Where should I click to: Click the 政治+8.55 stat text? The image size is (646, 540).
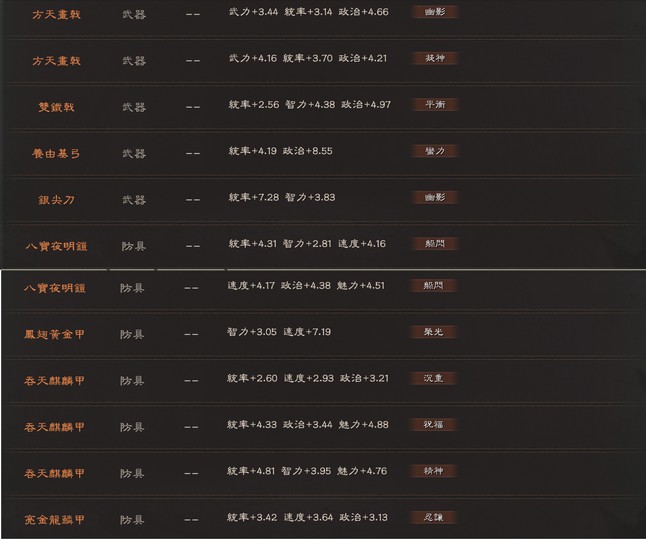click(307, 151)
